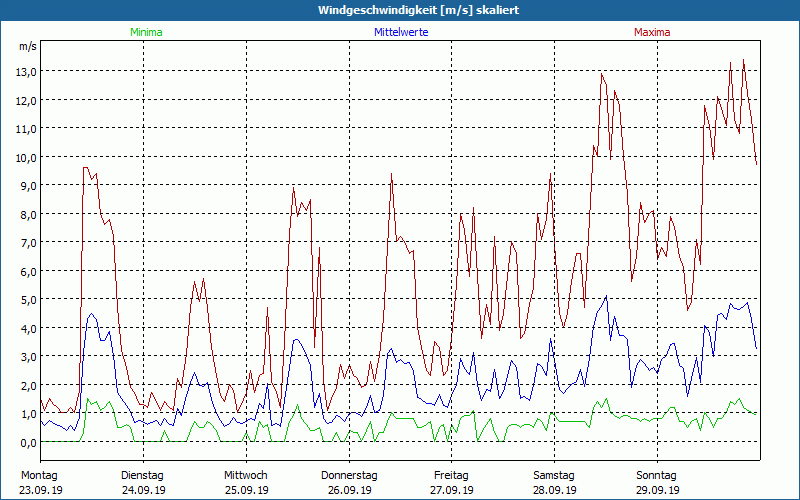Click the date 26.09.19
The width and height of the screenshot is (800, 500).
349,490
